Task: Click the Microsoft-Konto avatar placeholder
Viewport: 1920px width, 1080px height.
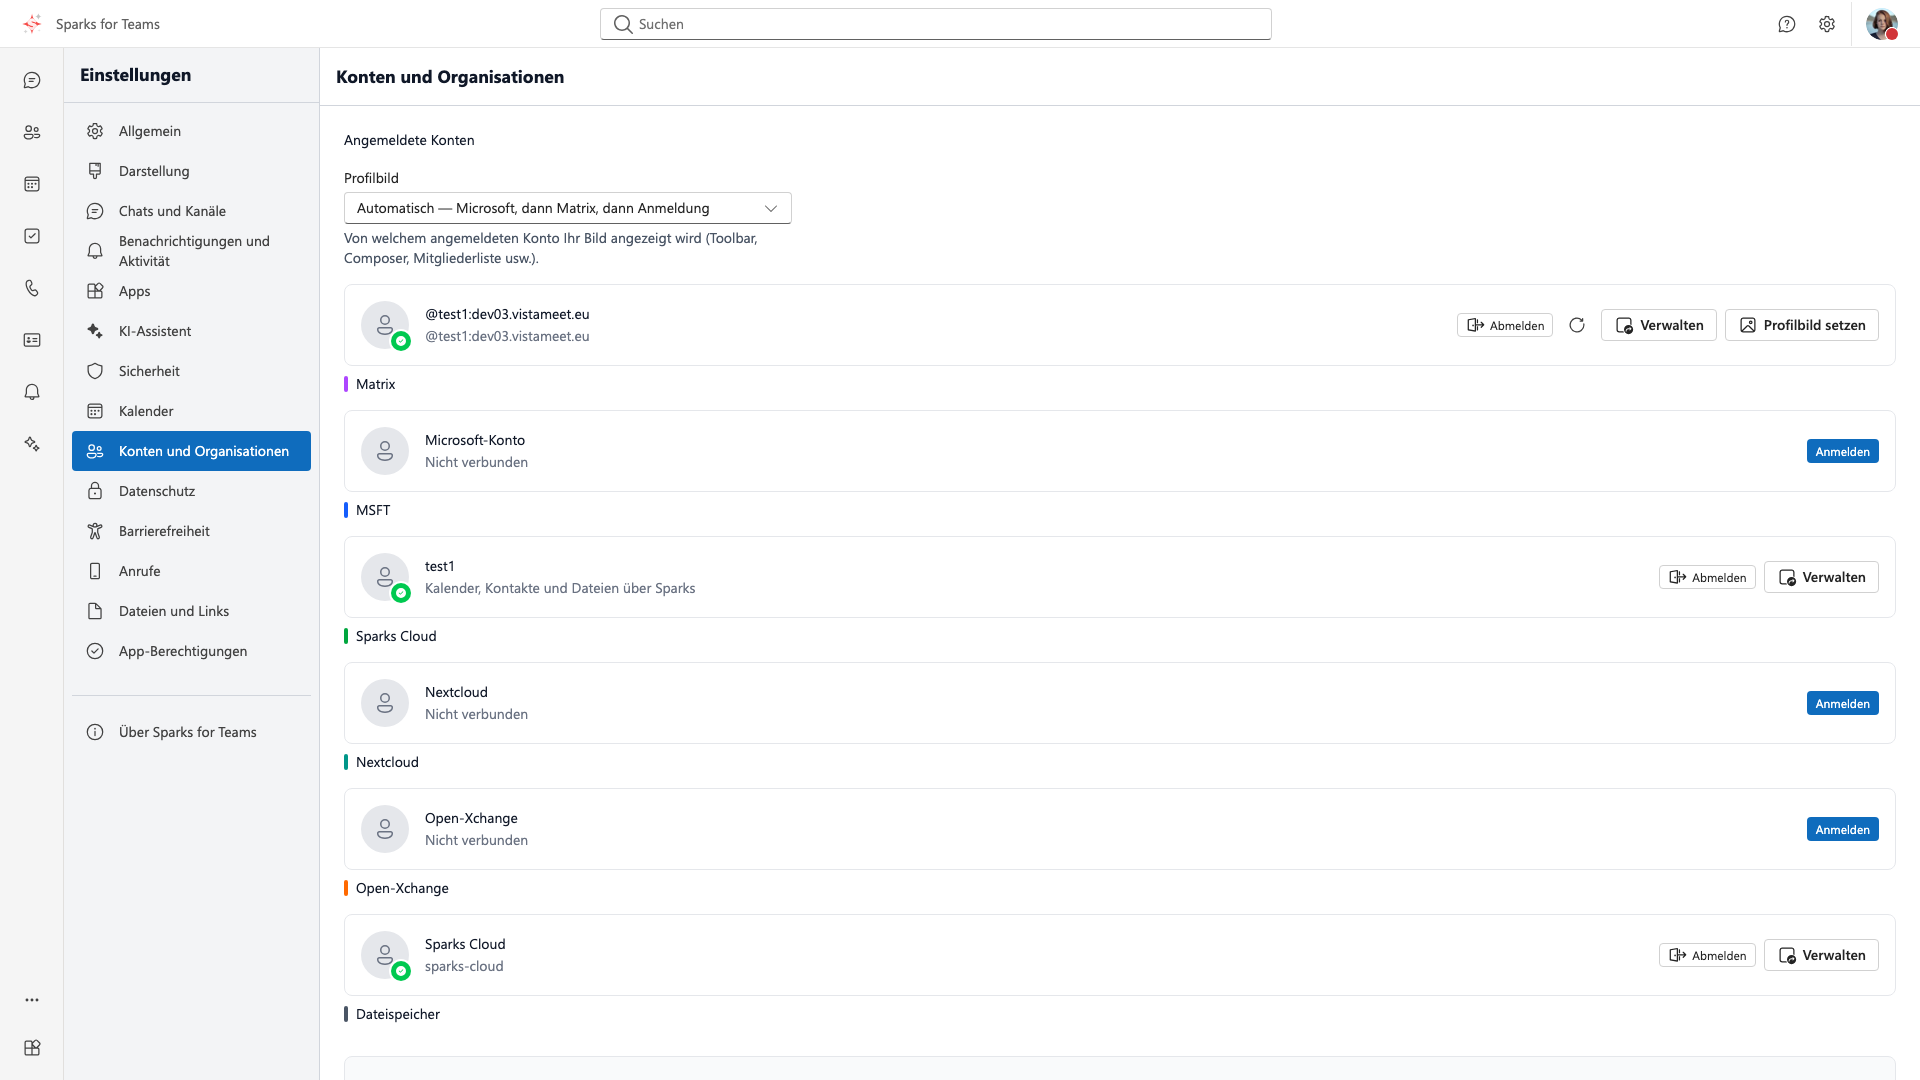Action: coord(385,451)
